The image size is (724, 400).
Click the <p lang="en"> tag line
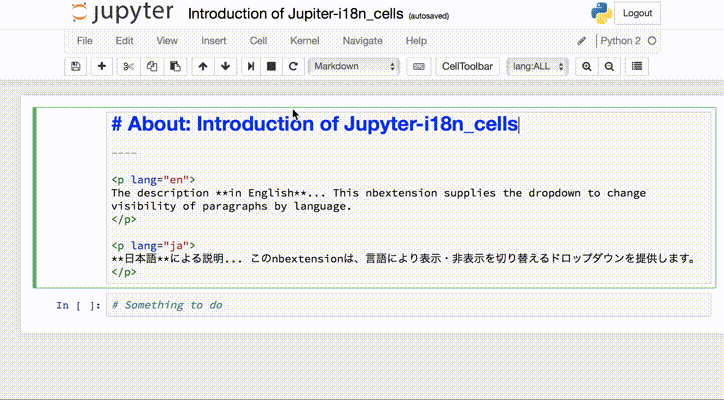point(153,180)
